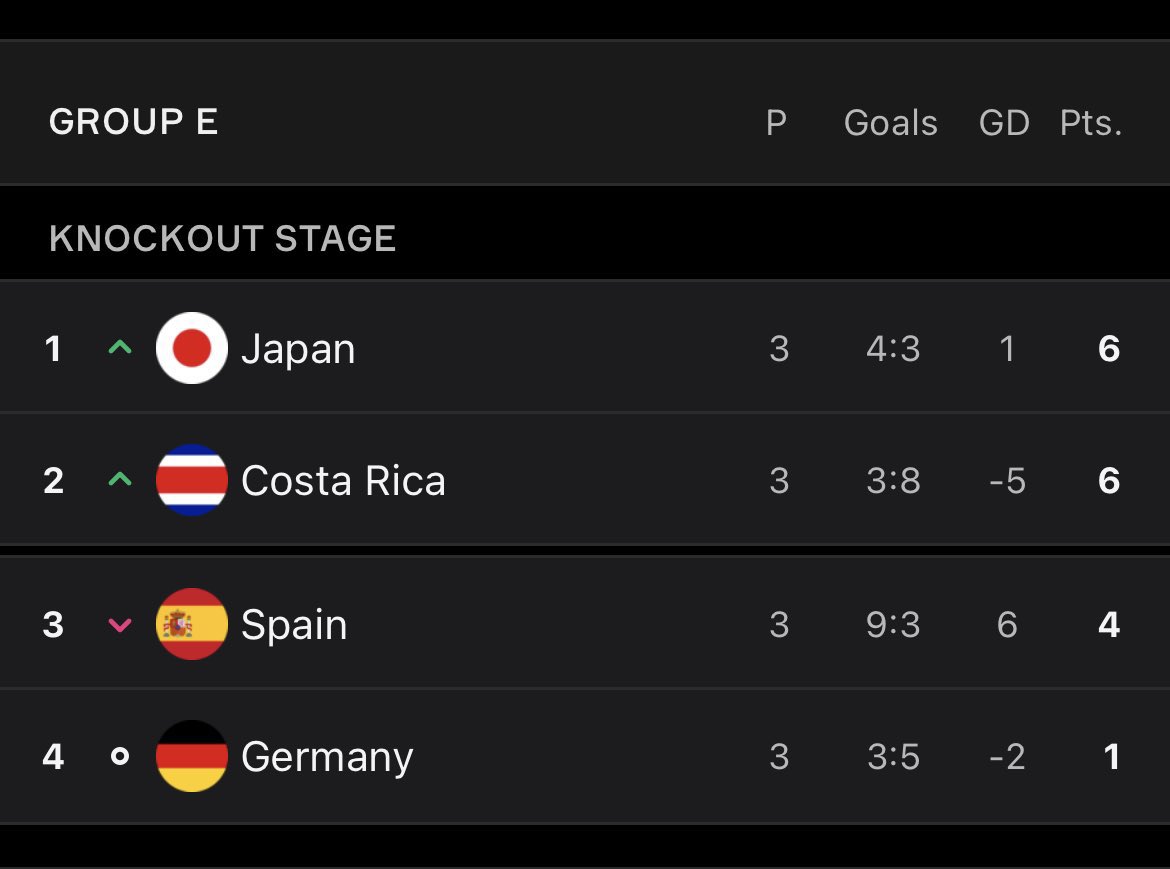
Task: Tap the P column header
Action: tap(777, 123)
